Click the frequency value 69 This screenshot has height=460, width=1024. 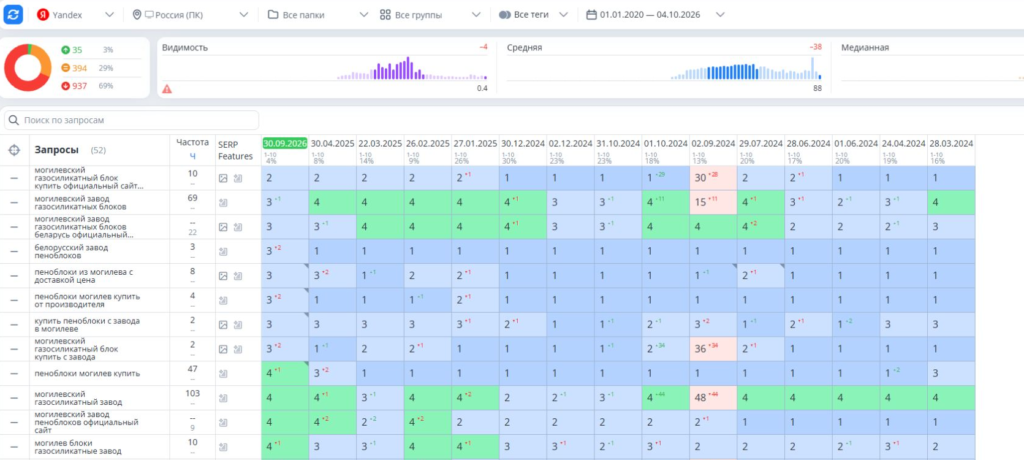coord(192,197)
